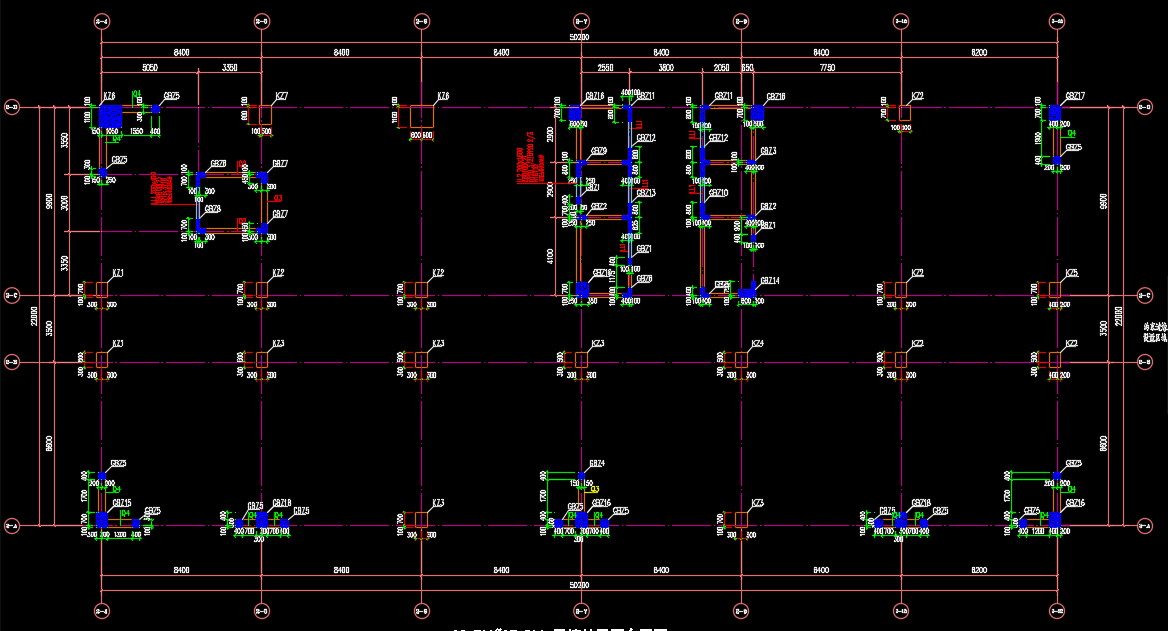The height and width of the screenshot is (631, 1168).
Task: Click the KZ7 column label
Action: coord(282,96)
